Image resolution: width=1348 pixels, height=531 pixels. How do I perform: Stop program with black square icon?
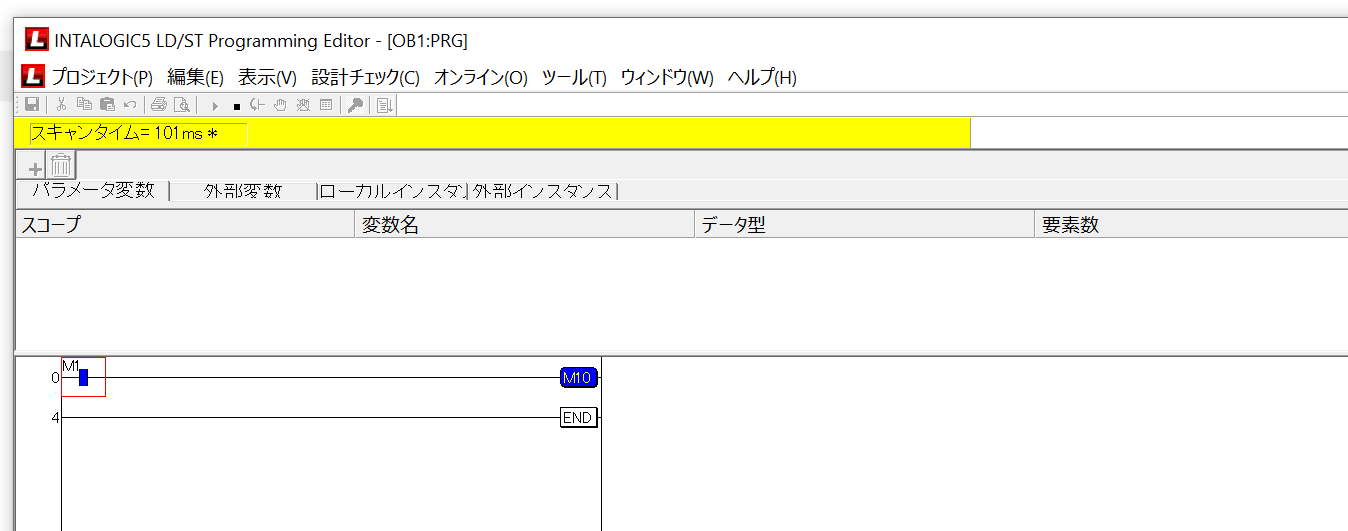tap(236, 105)
